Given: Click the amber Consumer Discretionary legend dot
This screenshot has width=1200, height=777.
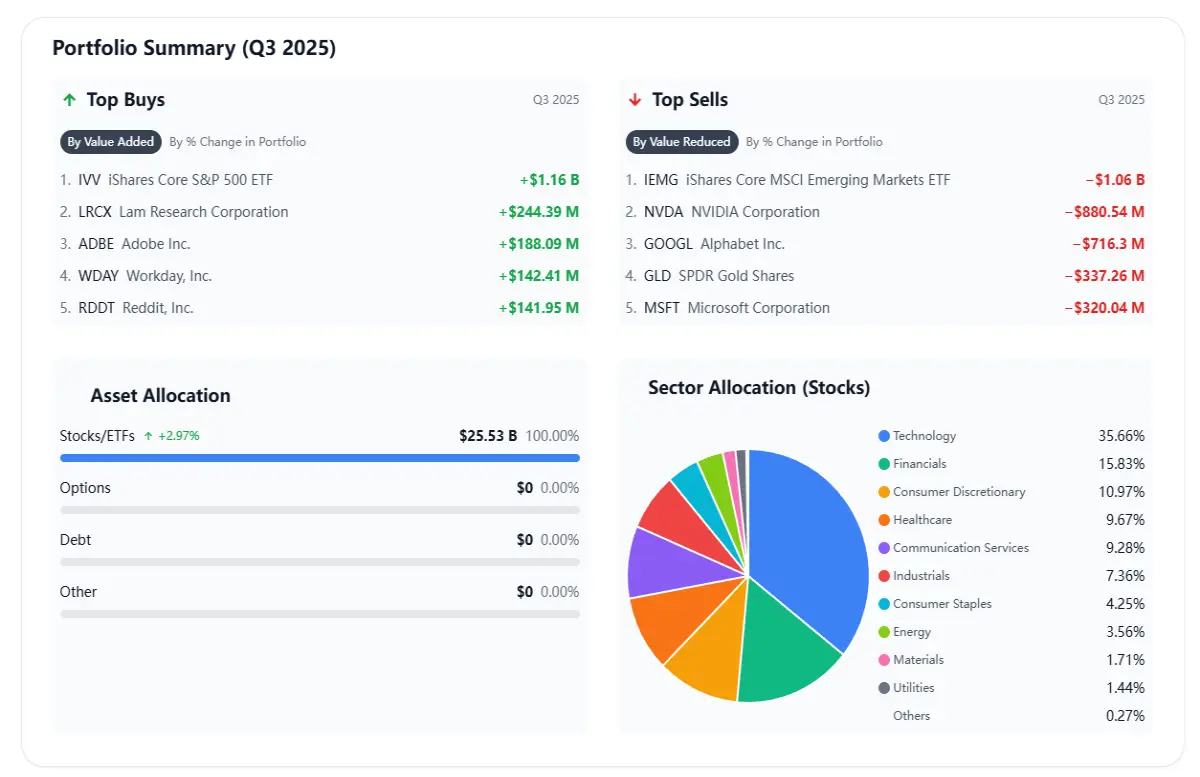Looking at the screenshot, I should (884, 492).
